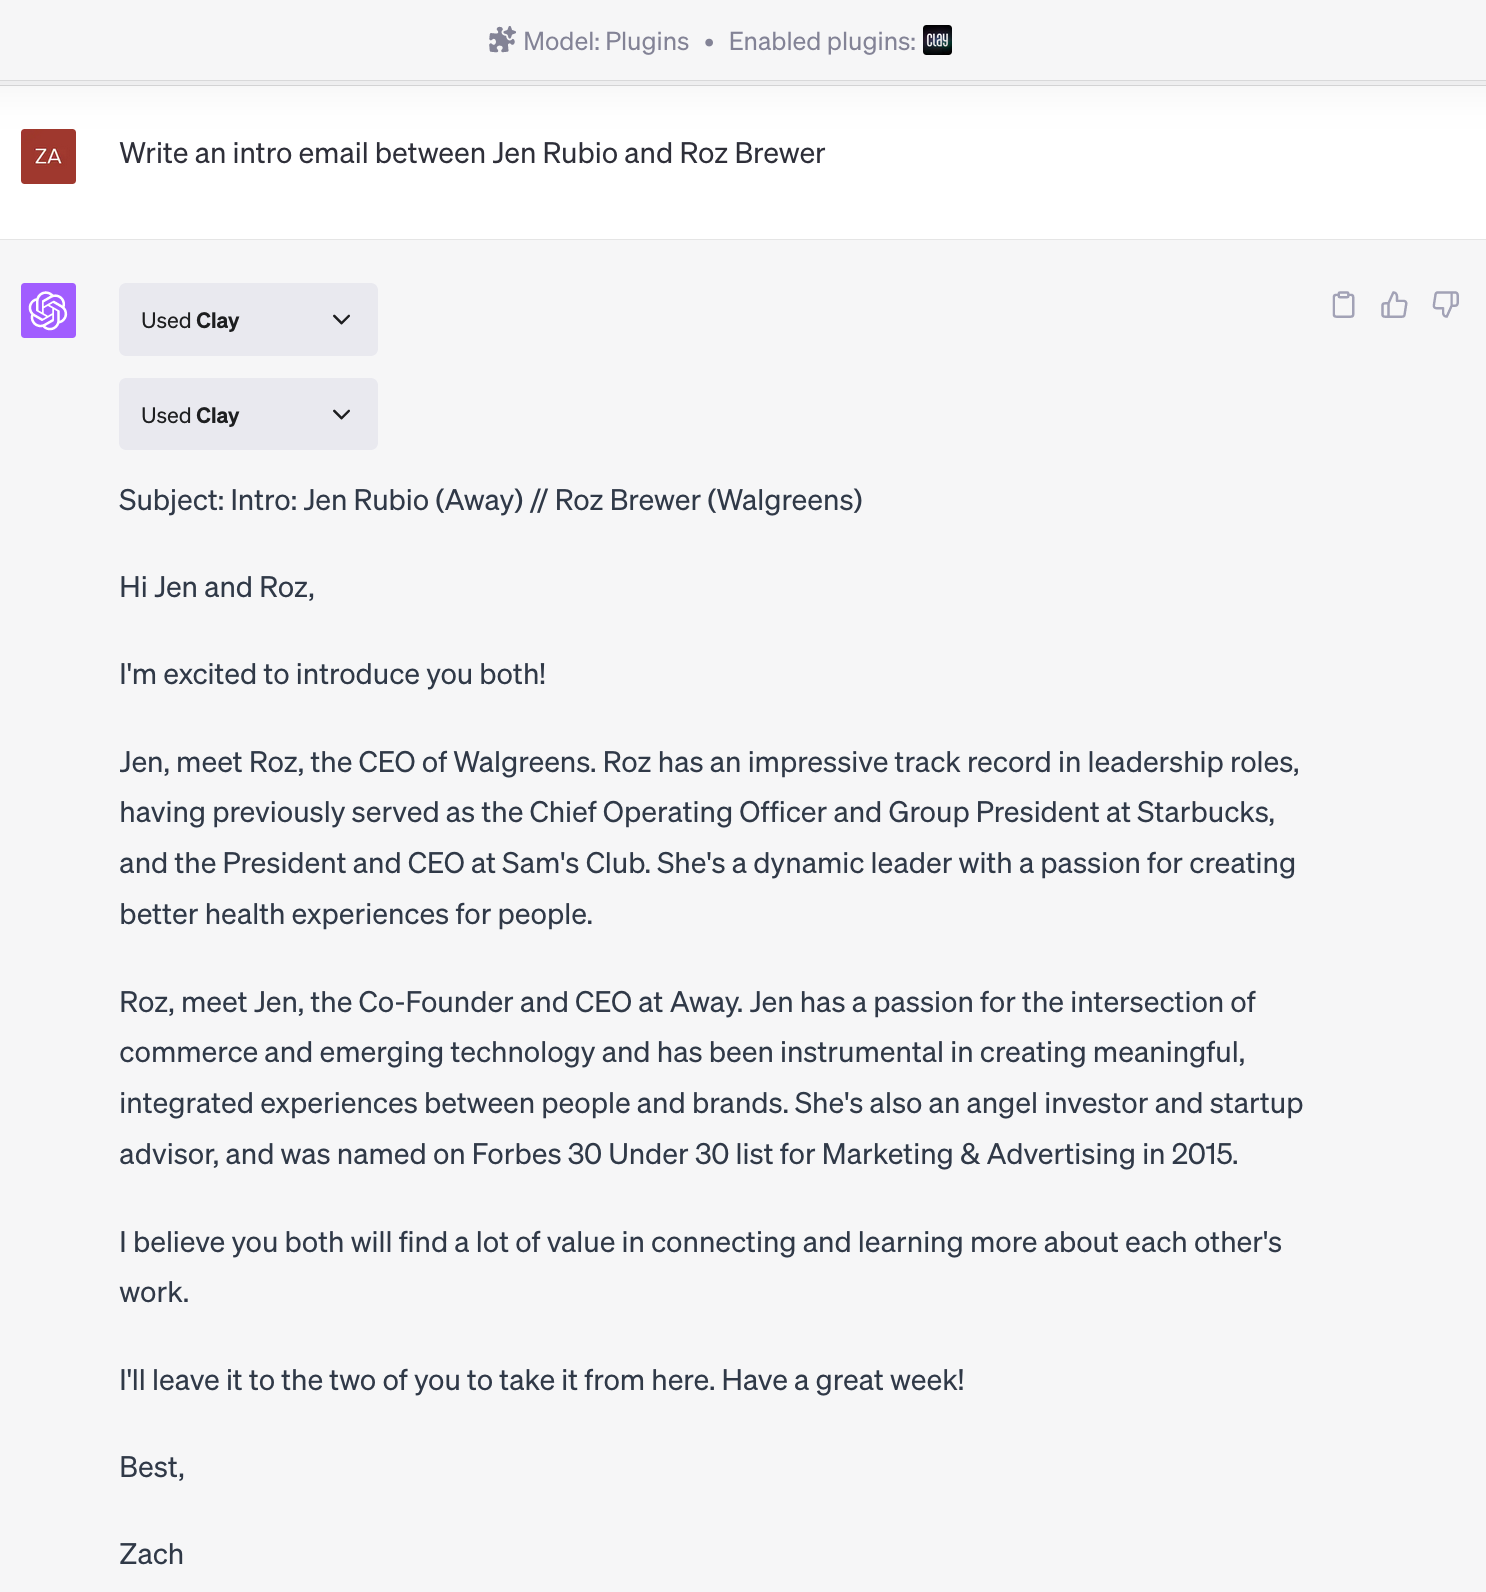Viewport: 1486px width, 1592px height.
Task: Click the Enabled plugins label
Action: (821, 41)
